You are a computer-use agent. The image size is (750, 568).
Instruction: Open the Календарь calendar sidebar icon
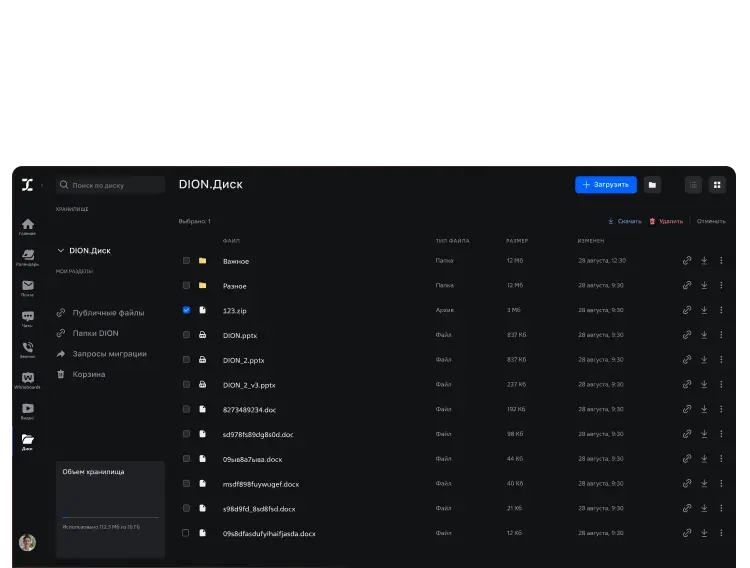[28, 257]
